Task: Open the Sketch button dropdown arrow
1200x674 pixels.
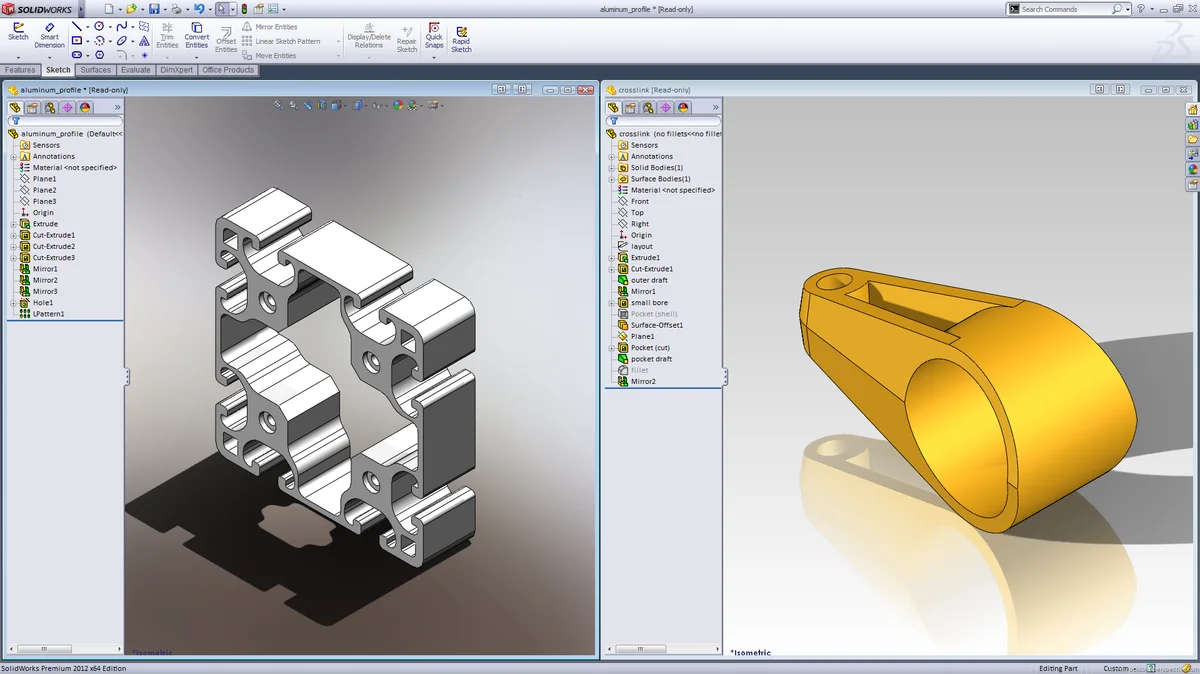Action: click(18, 57)
